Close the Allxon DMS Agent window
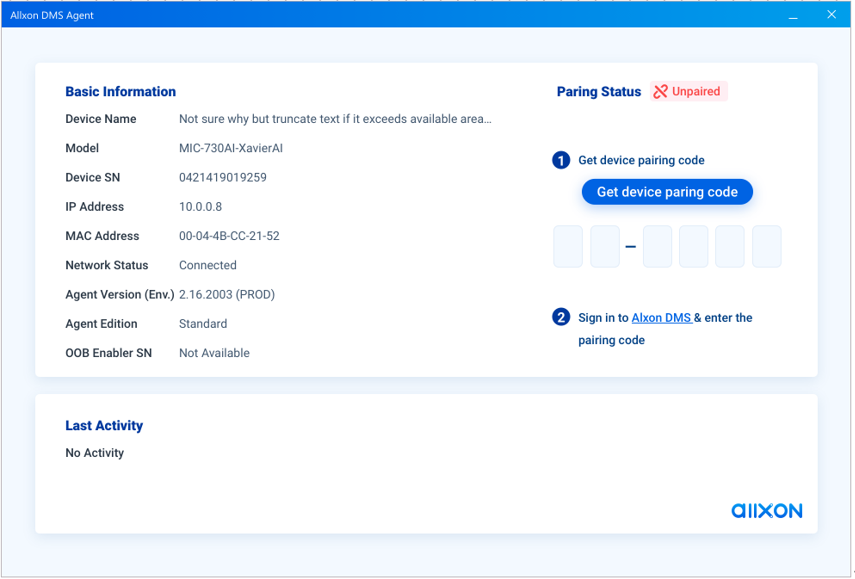The image size is (855, 579). (x=831, y=15)
